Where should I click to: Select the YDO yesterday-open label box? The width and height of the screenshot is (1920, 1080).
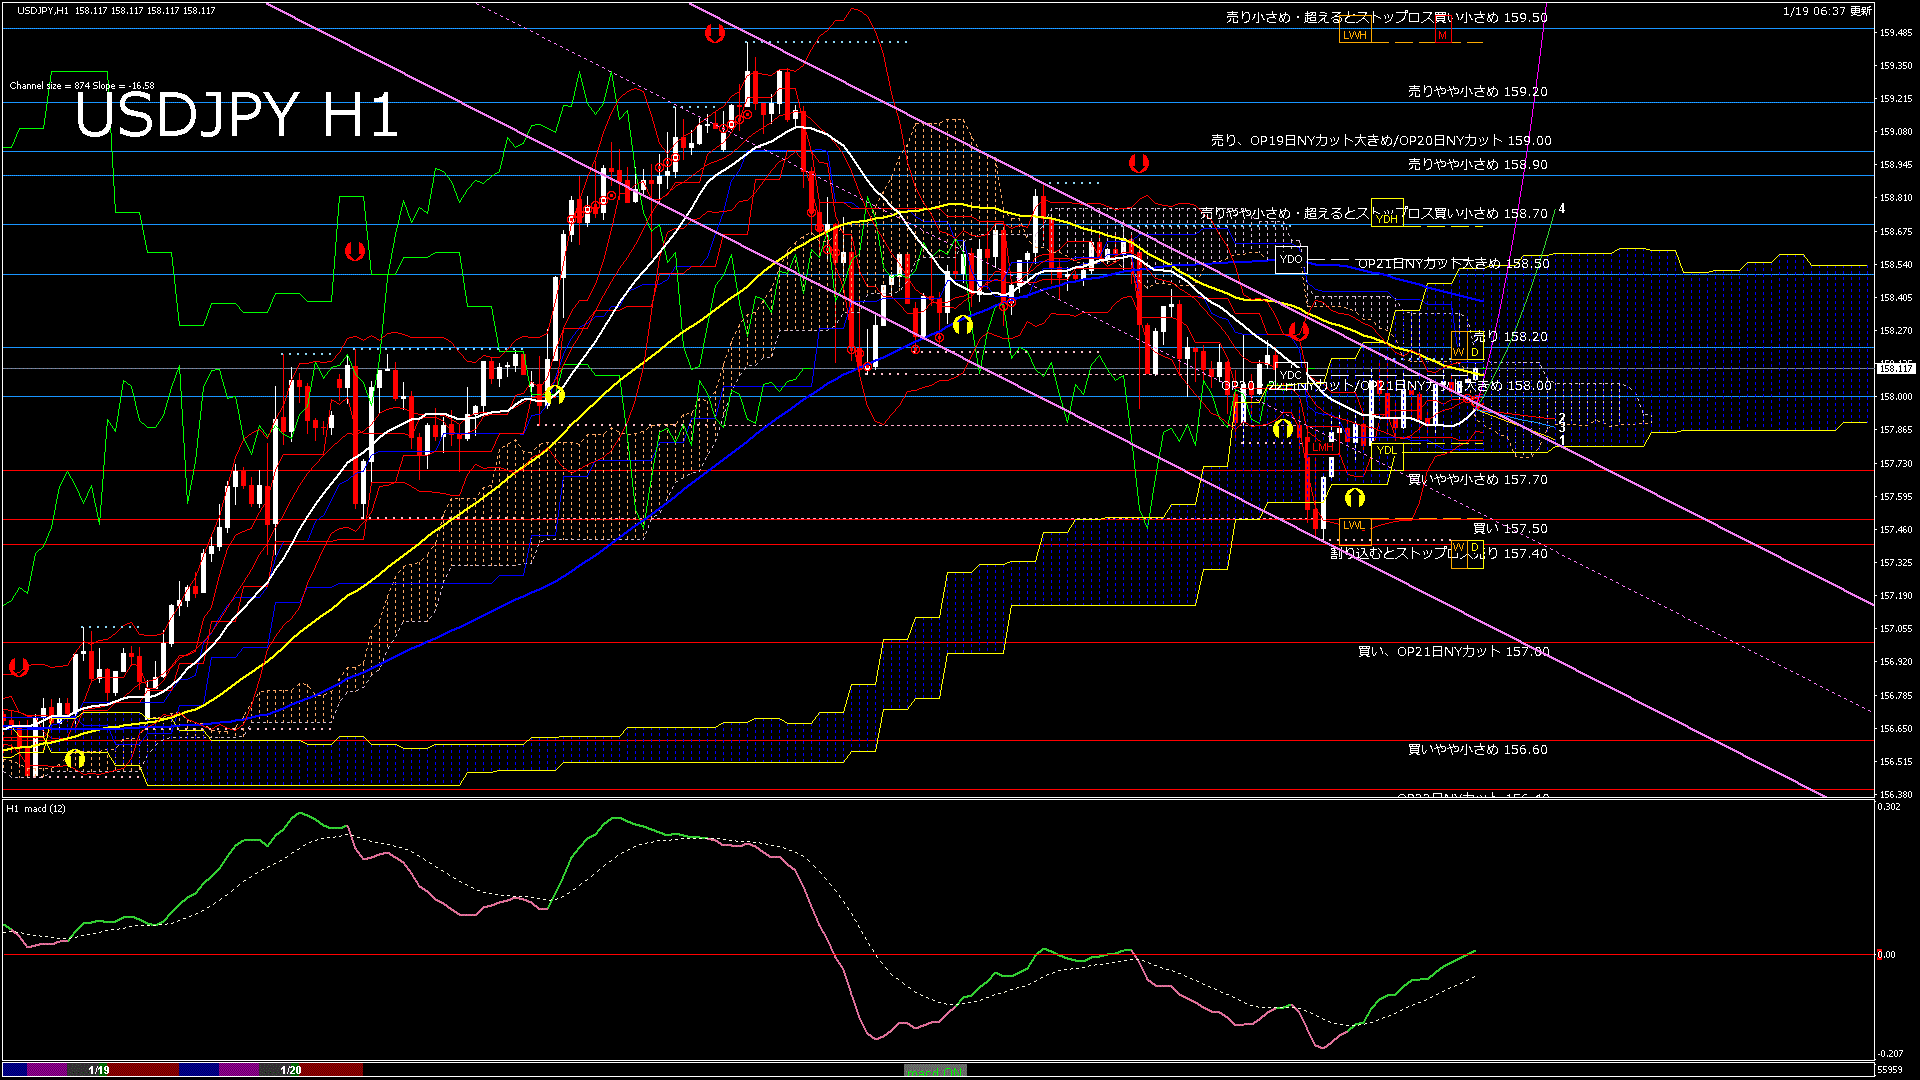click(x=1291, y=260)
